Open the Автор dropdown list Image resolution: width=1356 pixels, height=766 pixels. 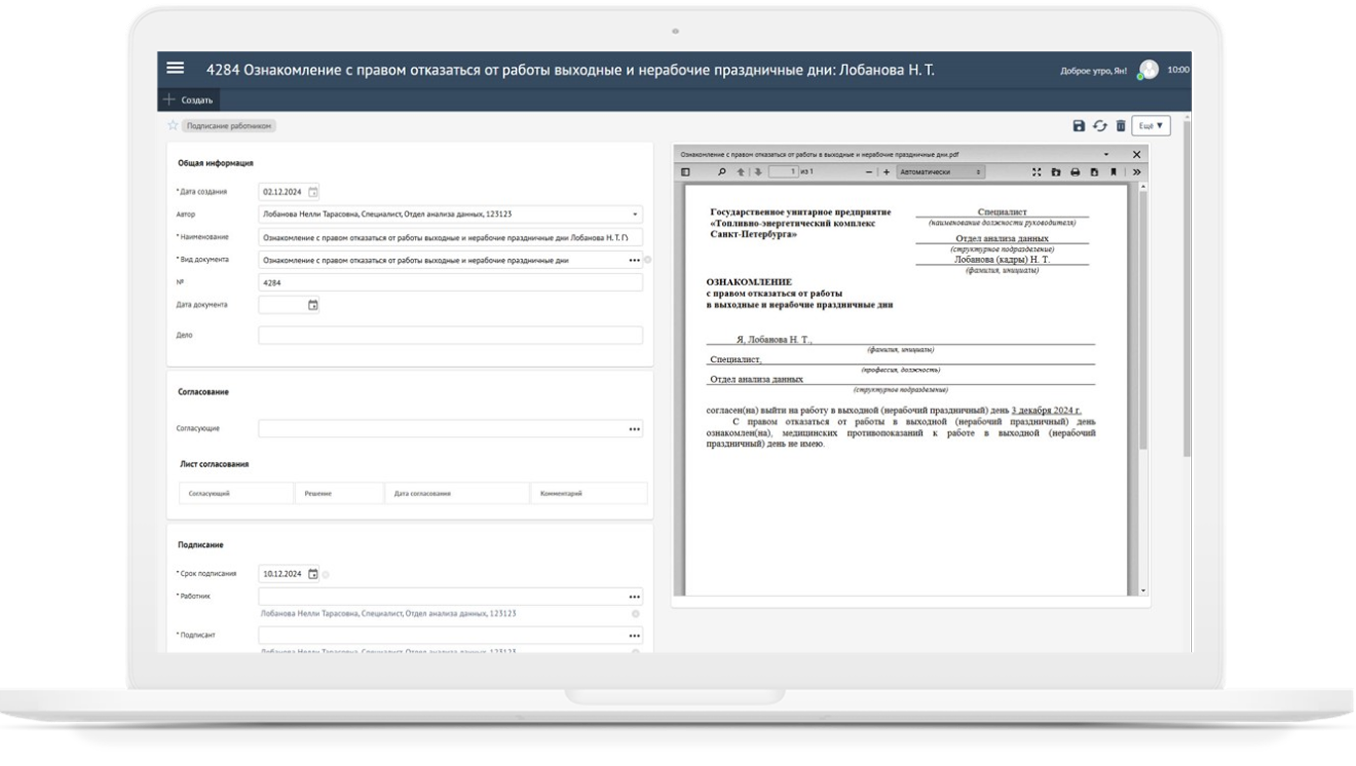point(635,214)
